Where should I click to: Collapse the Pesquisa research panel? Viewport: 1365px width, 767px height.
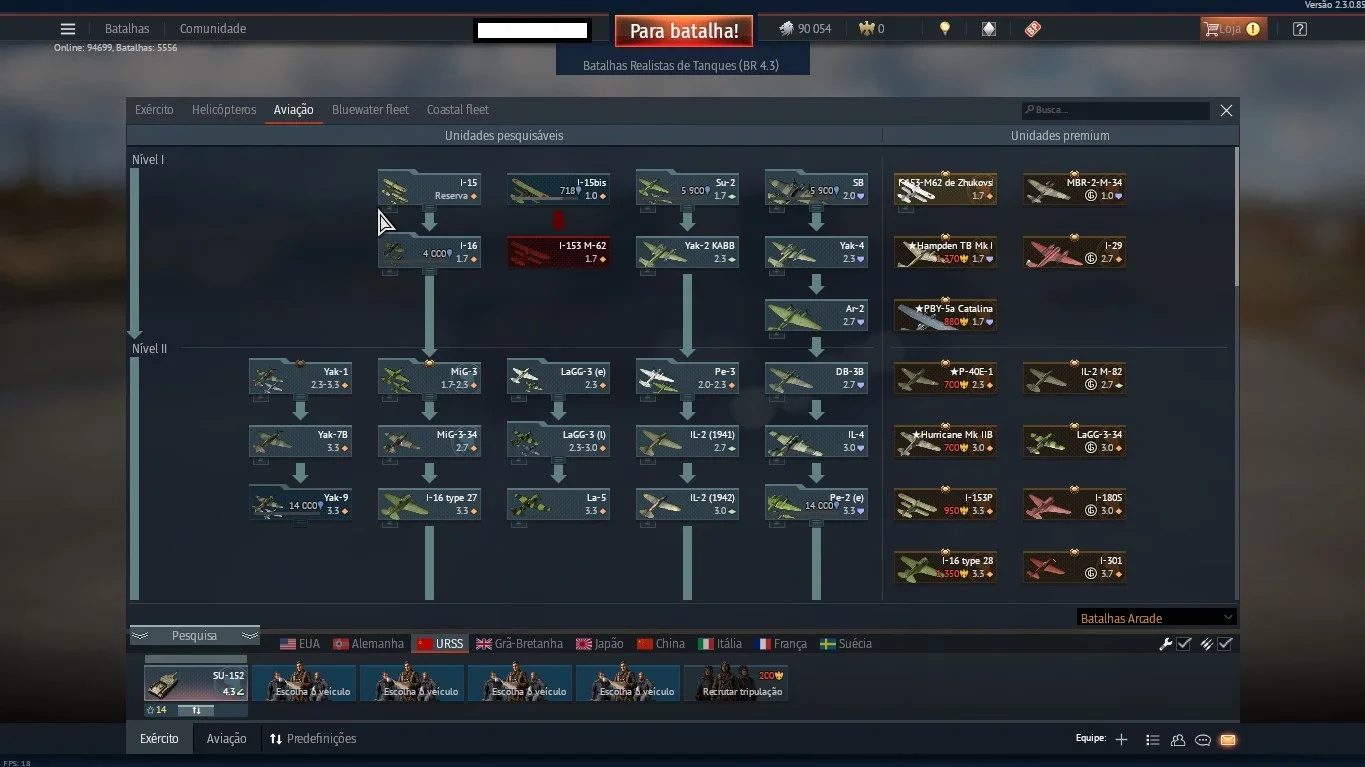[x=194, y=636]
